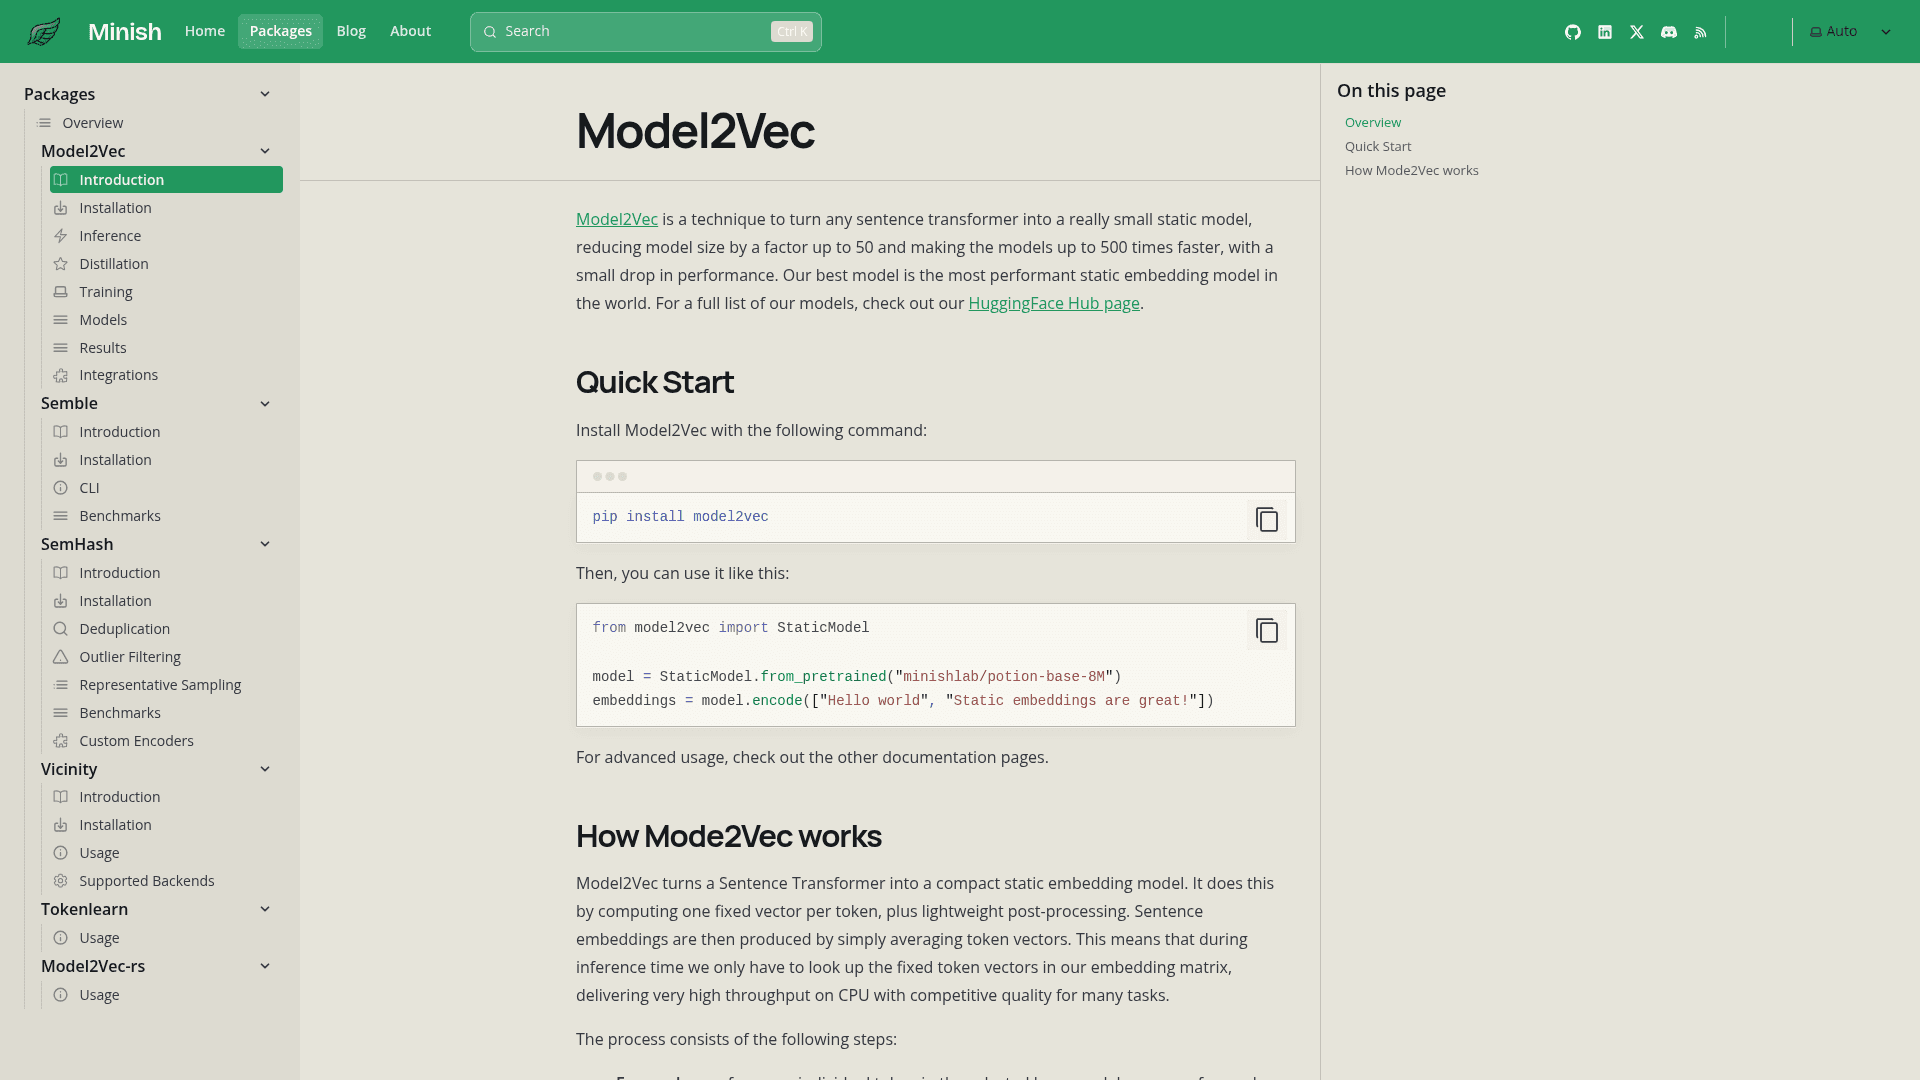Jump to How Mode2Vec works outline link

(1412, 170)
